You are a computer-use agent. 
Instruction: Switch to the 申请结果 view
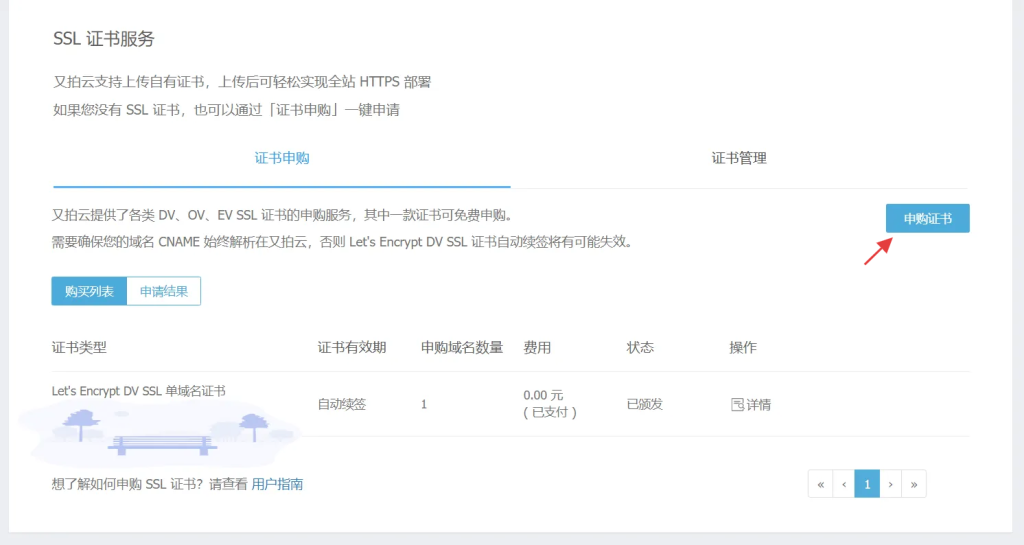(x=164, y=291)
